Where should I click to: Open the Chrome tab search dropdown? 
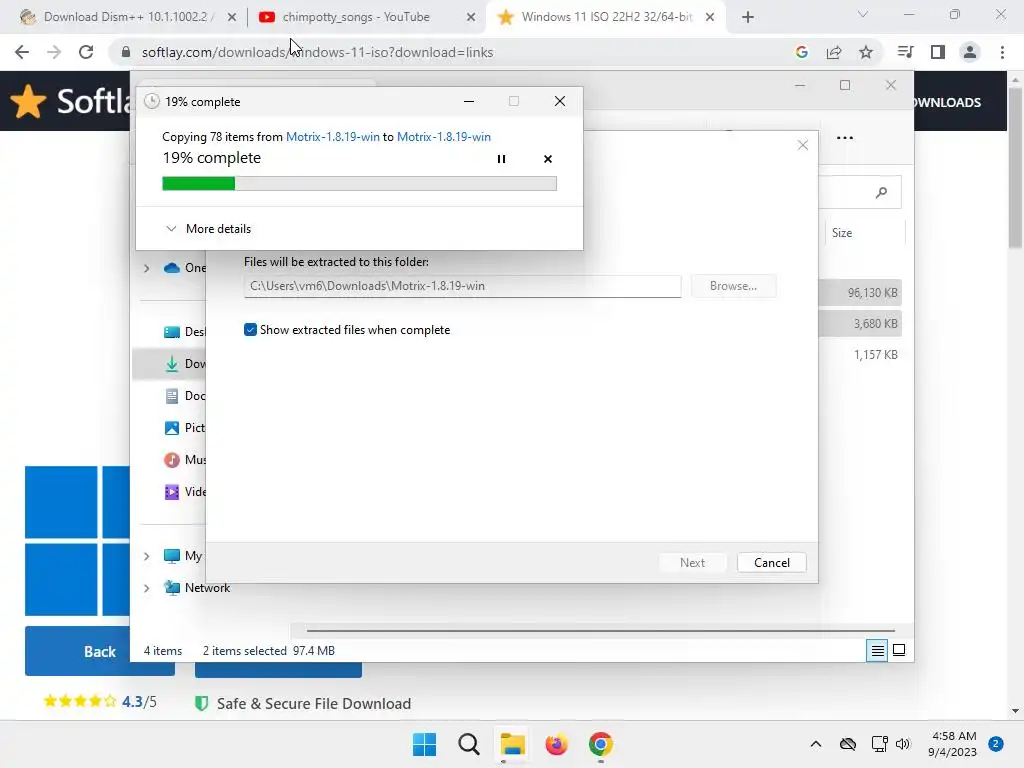[x=862, y=14]
